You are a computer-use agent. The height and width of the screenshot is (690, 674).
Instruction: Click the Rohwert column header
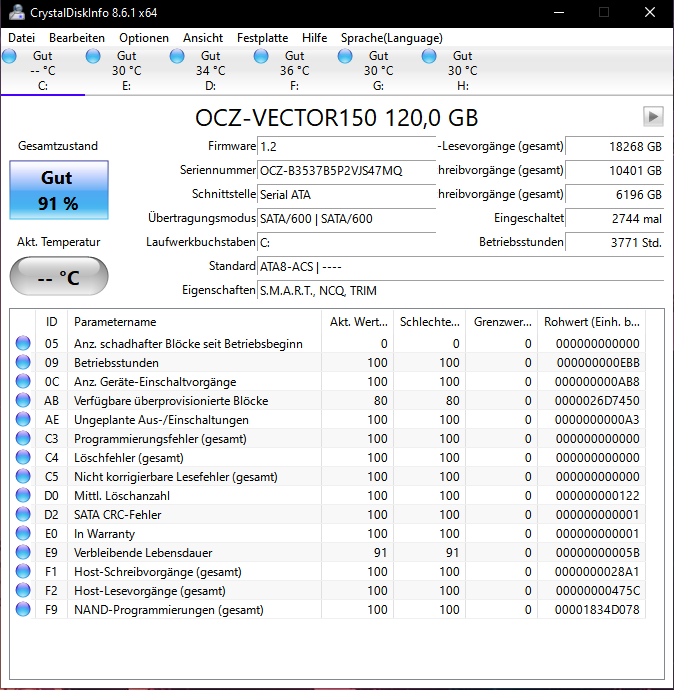click(x=592, y=322)
